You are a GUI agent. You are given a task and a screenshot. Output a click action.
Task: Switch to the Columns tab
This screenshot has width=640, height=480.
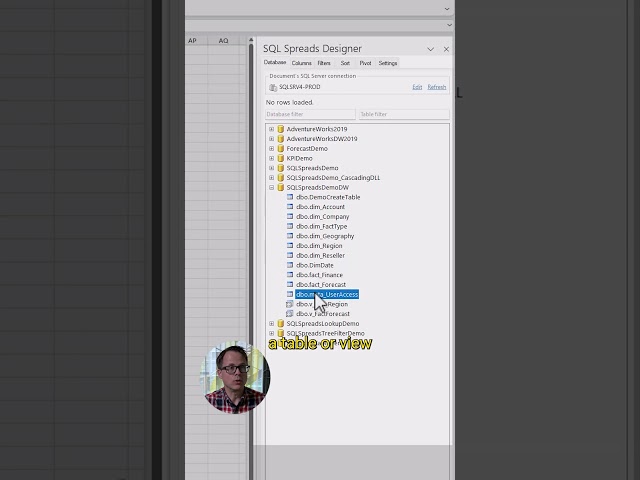coord(302,63)
